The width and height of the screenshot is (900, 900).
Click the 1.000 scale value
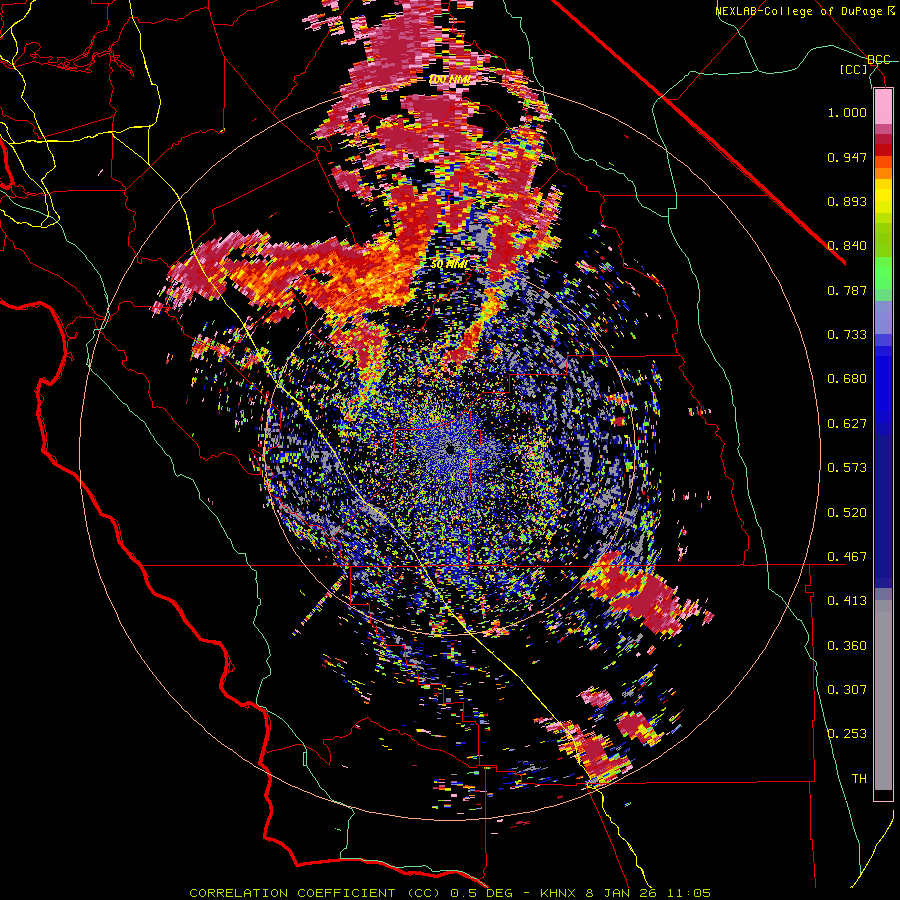tap(847, 112)
